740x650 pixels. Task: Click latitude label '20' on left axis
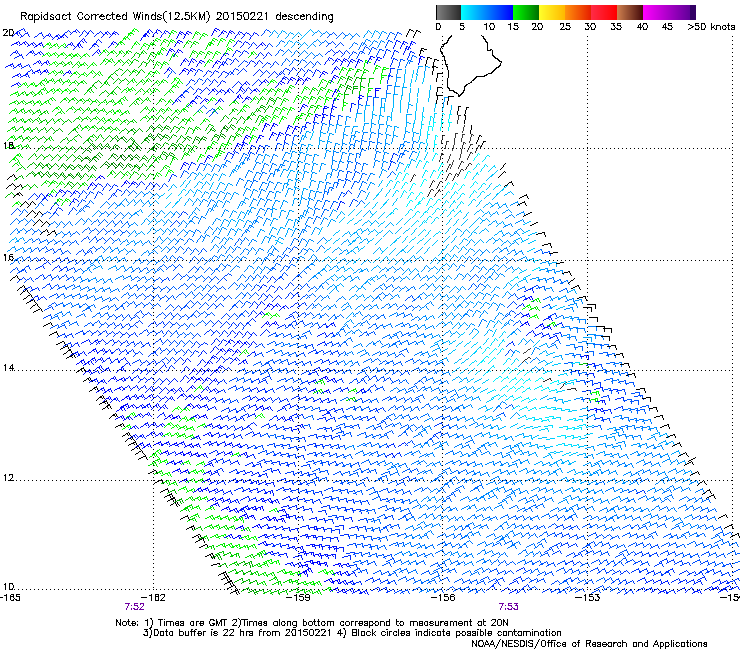coord(8,33)
